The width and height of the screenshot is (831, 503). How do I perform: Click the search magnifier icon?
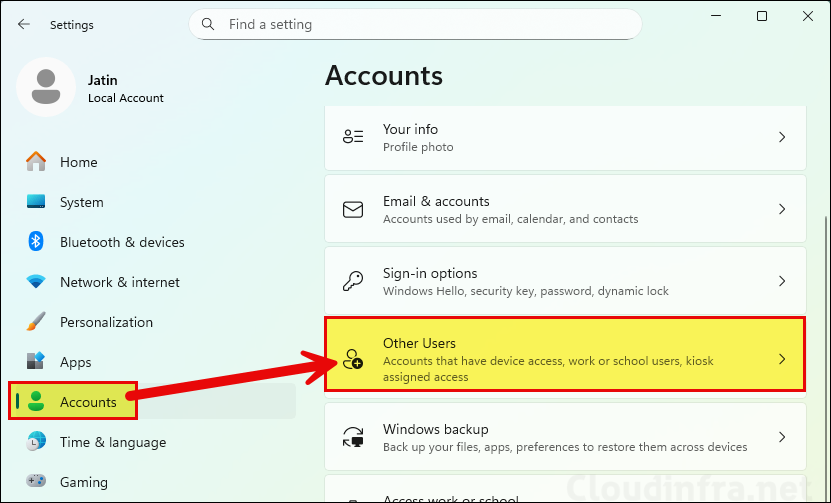coord(208,24)
